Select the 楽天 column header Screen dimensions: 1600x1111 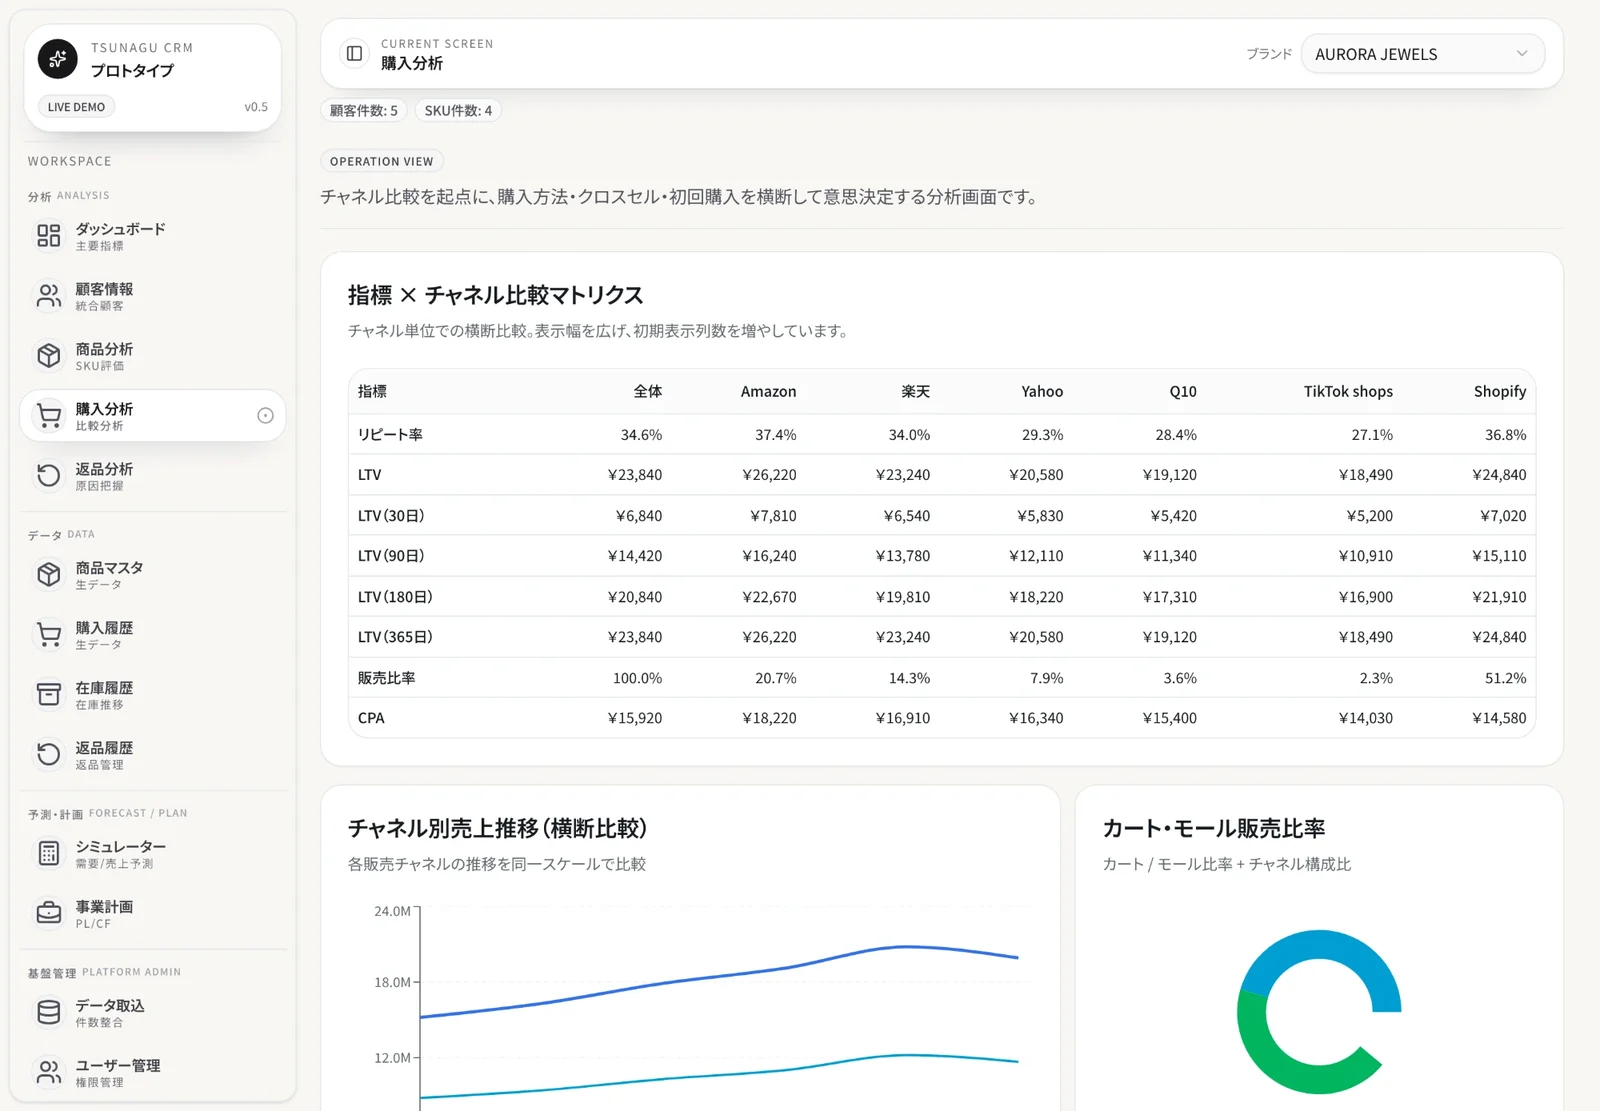915,392
